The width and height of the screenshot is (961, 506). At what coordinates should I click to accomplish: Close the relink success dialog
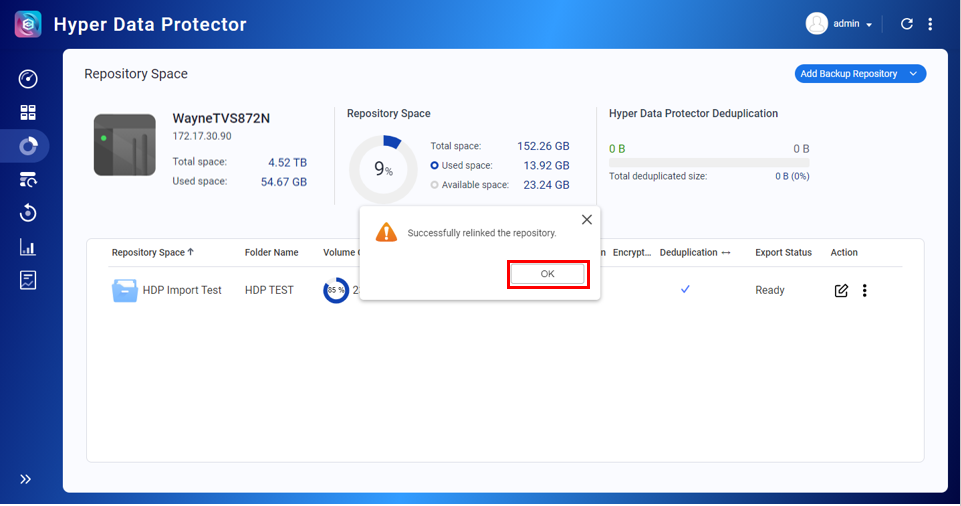point(586,219)
